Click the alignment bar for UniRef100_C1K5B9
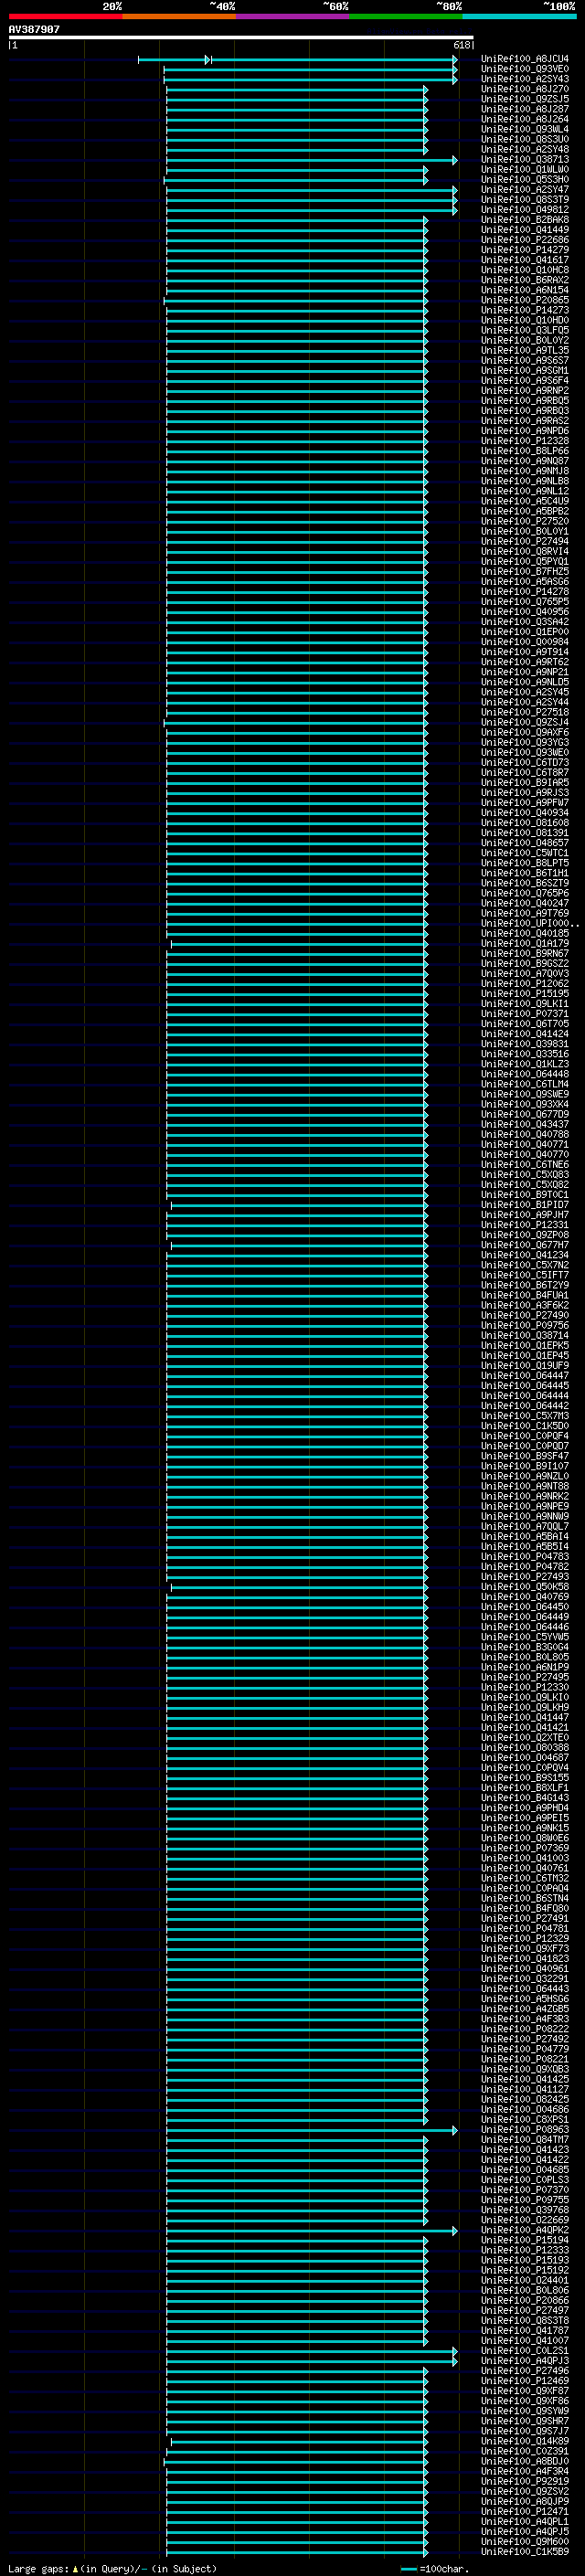This screenshot has height=2576, width=585. point(297,2552)
